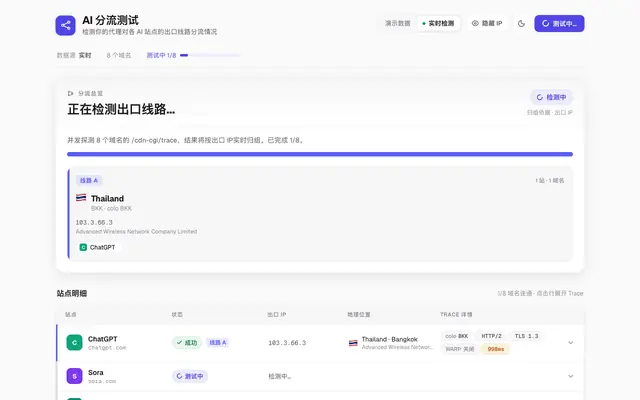640x400 pixels.
Task: Switch to 实时检测 mode
Action: click(438, 23)
